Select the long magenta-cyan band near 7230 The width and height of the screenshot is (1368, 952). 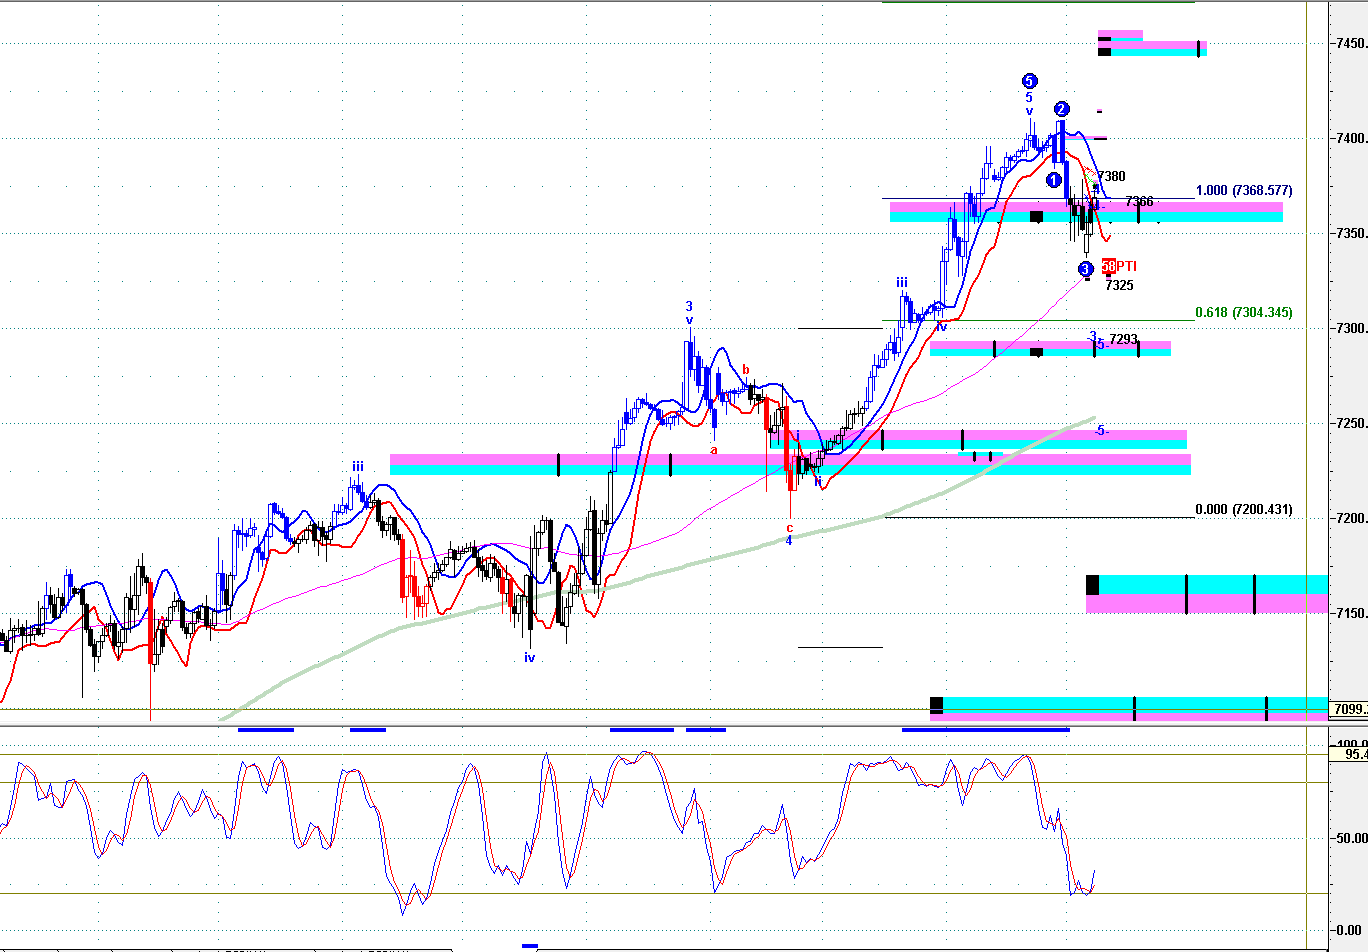click(x=790, y=464)
